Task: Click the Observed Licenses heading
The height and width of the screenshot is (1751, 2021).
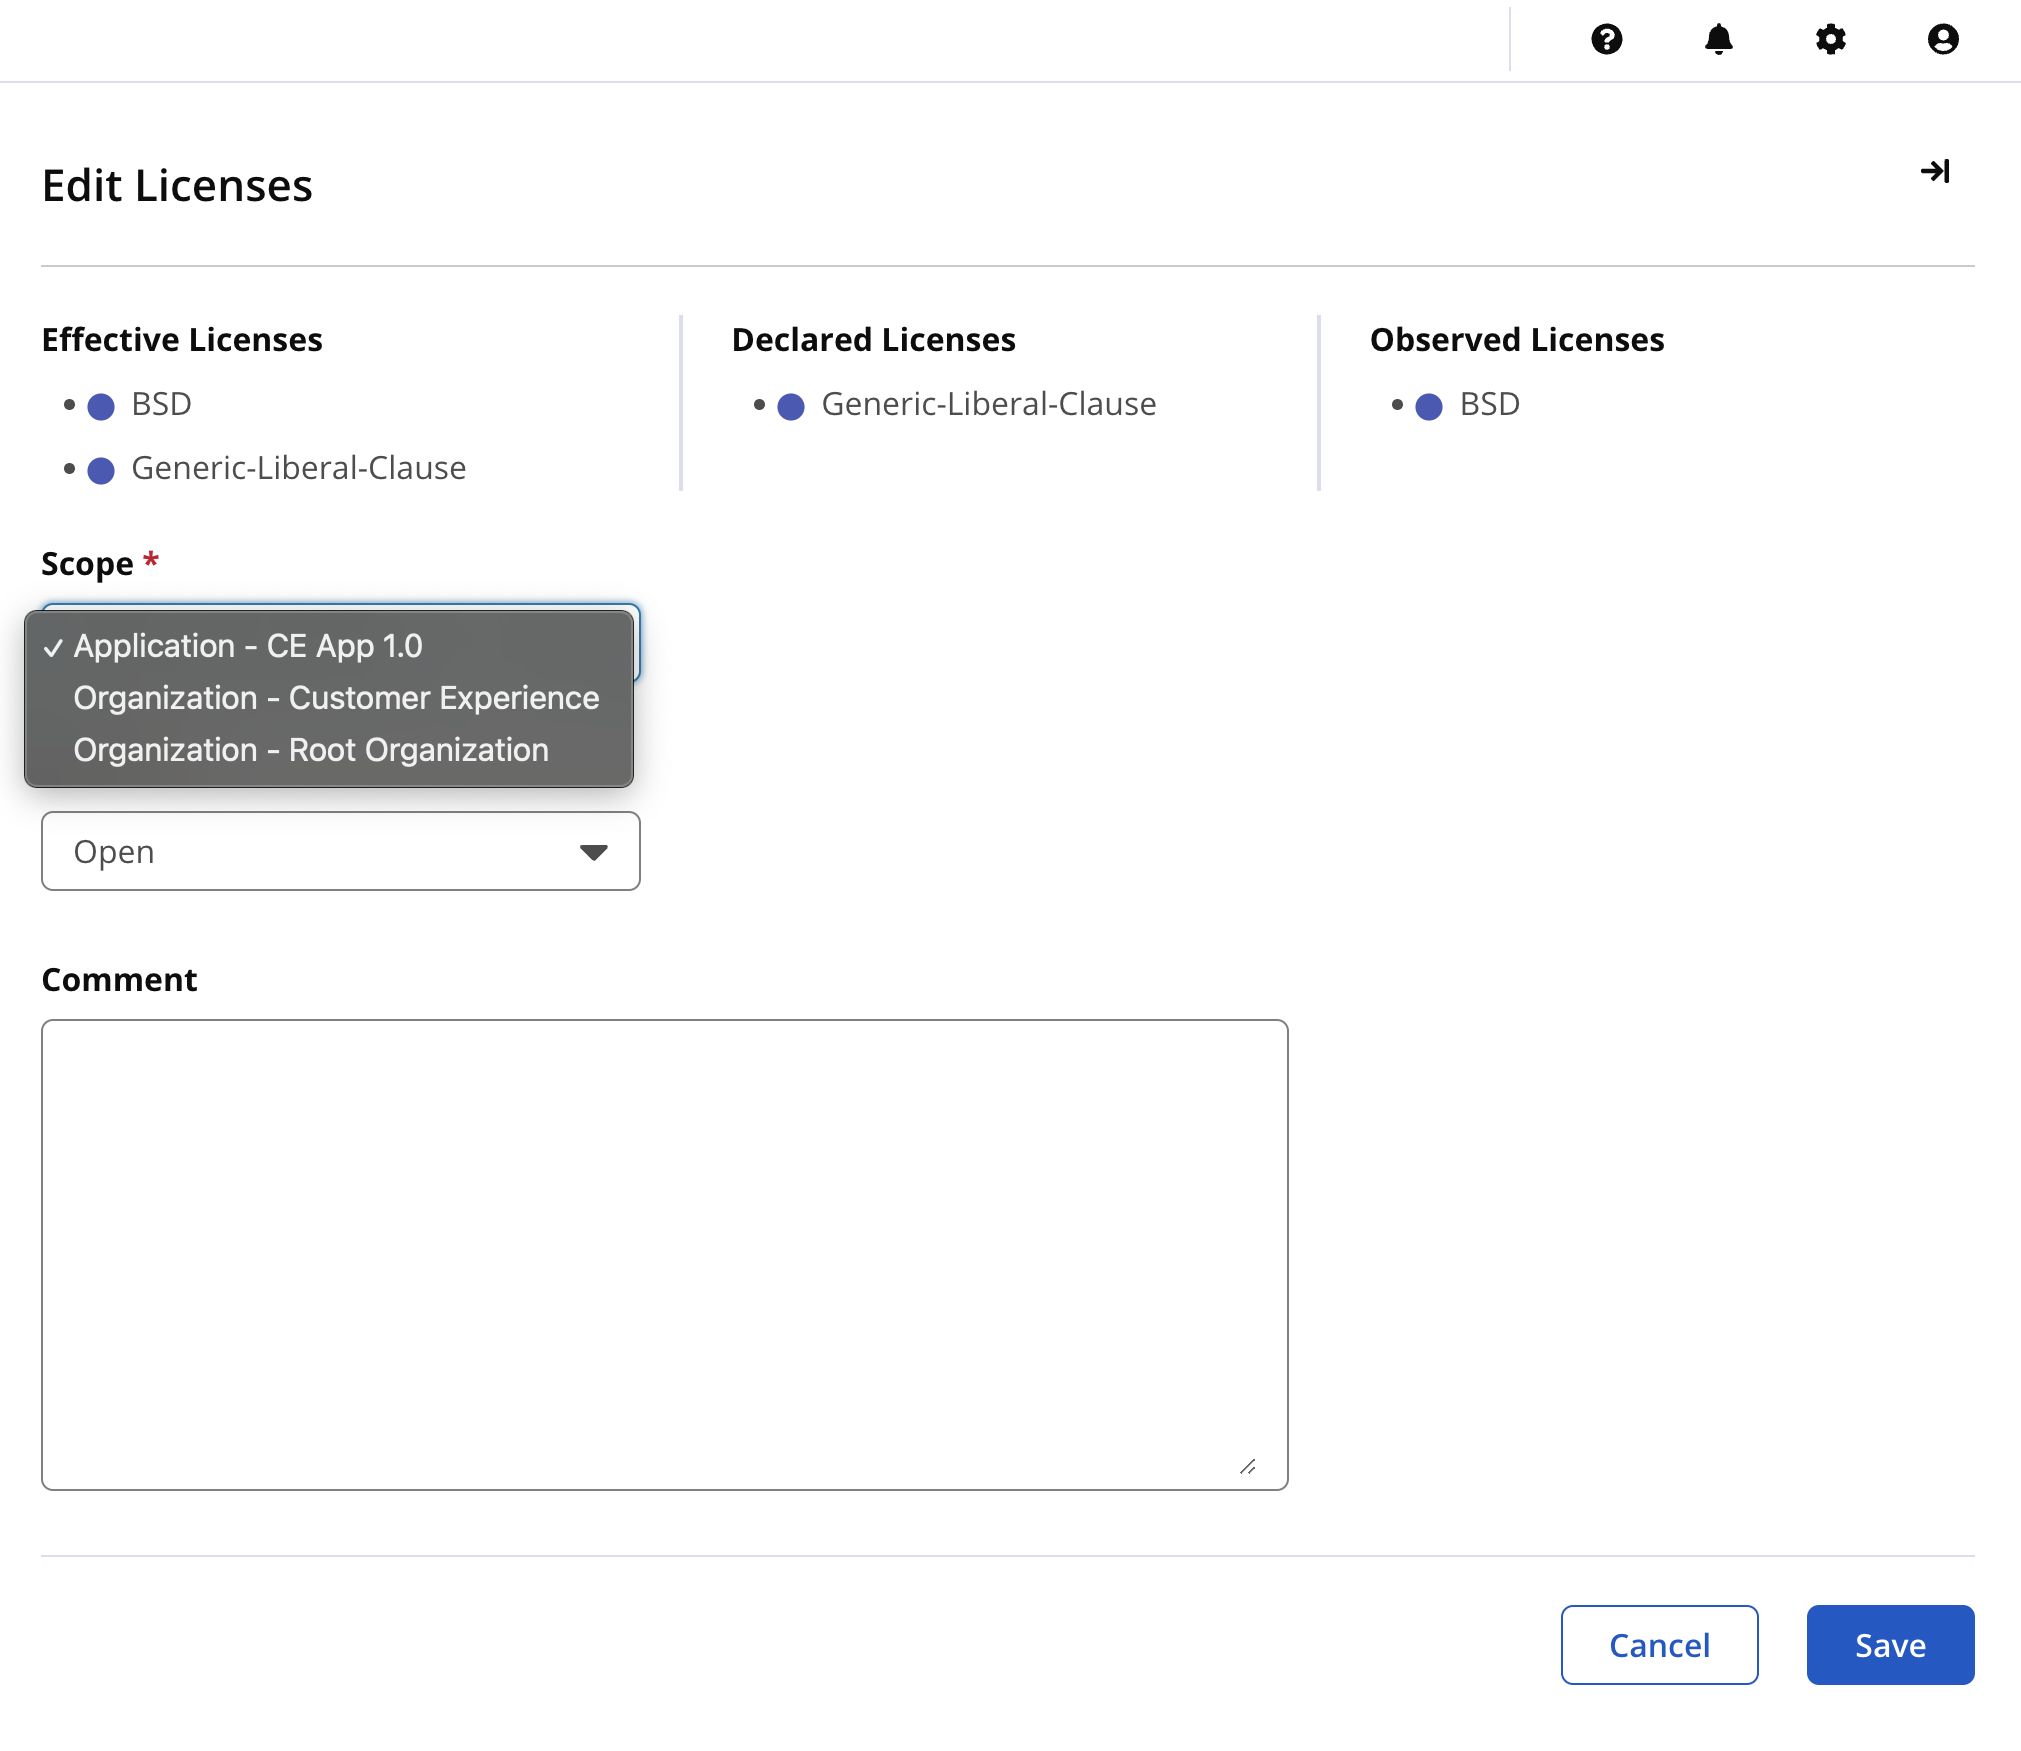Action: 1517,340
